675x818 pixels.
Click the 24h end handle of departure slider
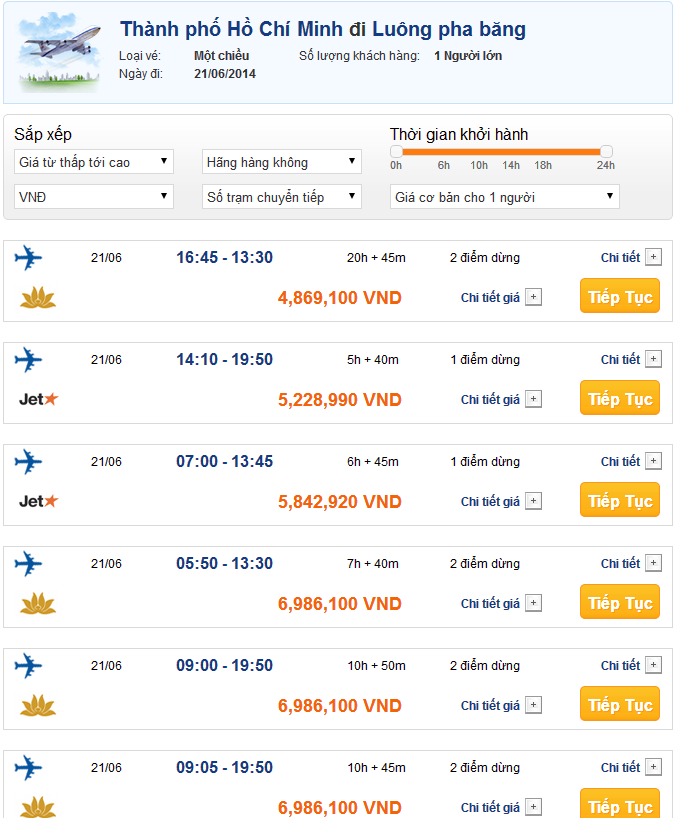pyautogui.click(x=606, y=152)
